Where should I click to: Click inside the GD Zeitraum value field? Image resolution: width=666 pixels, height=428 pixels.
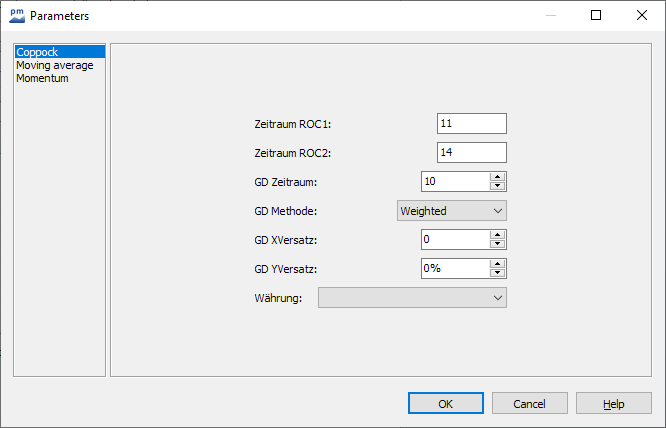click(455, 181)
